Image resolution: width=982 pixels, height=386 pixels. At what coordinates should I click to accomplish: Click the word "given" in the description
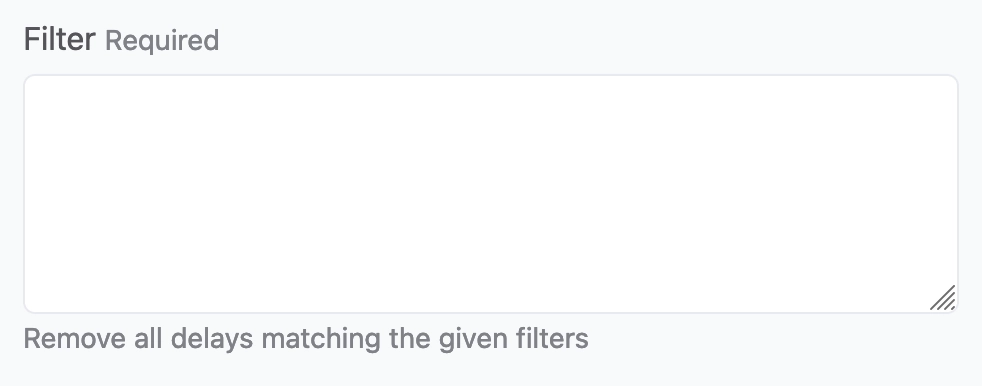coord(473,340)
